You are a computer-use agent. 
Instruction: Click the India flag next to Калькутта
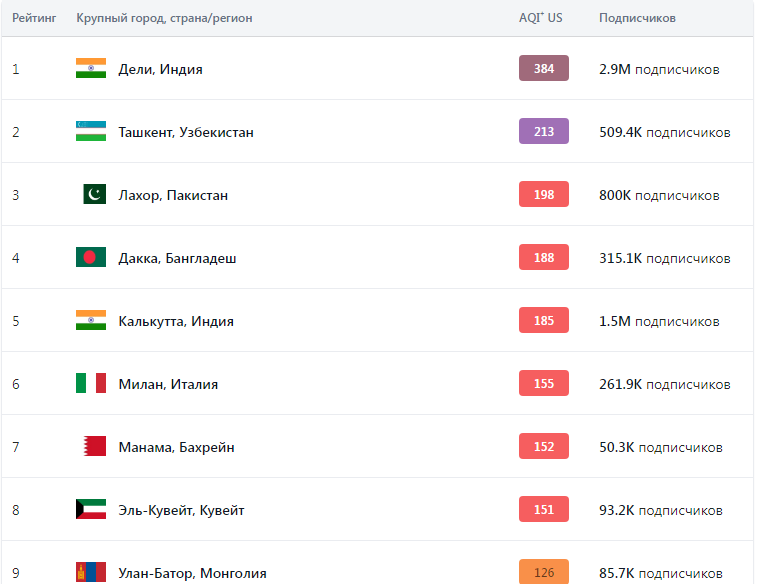(x=91, y=321)
